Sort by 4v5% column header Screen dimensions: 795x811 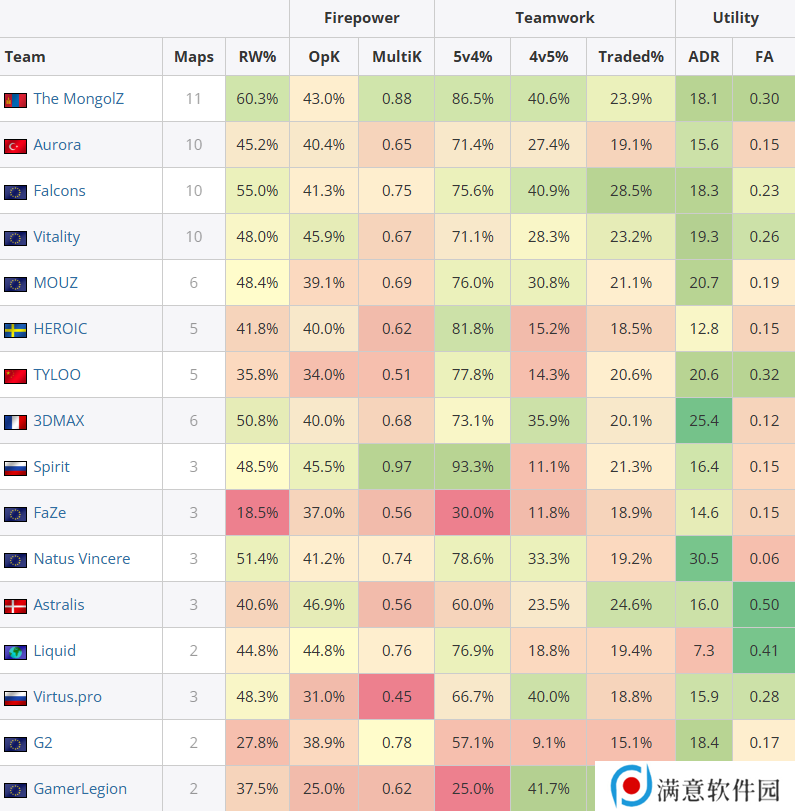click(x=549, y=57)
